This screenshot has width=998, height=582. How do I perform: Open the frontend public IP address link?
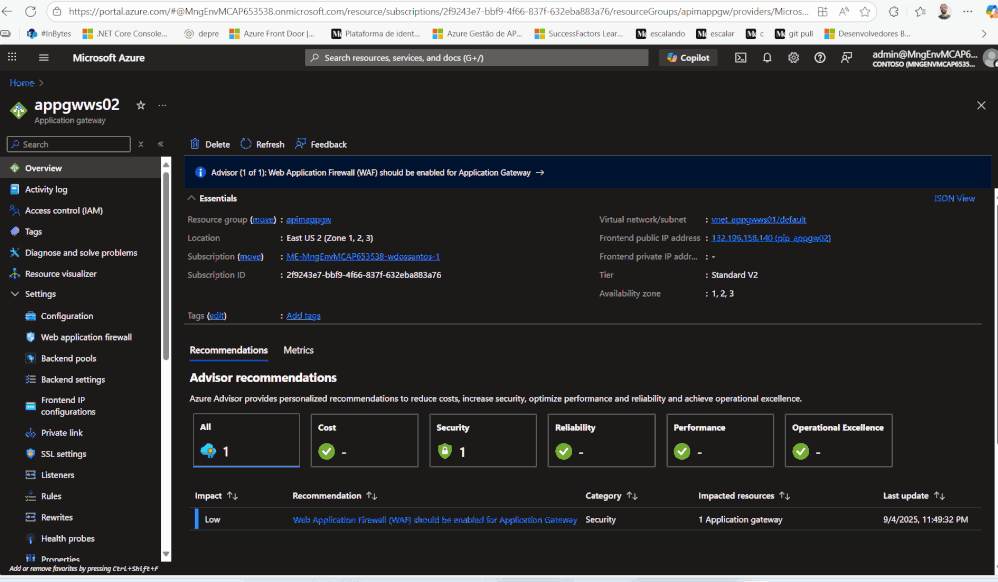click(771, 238)
